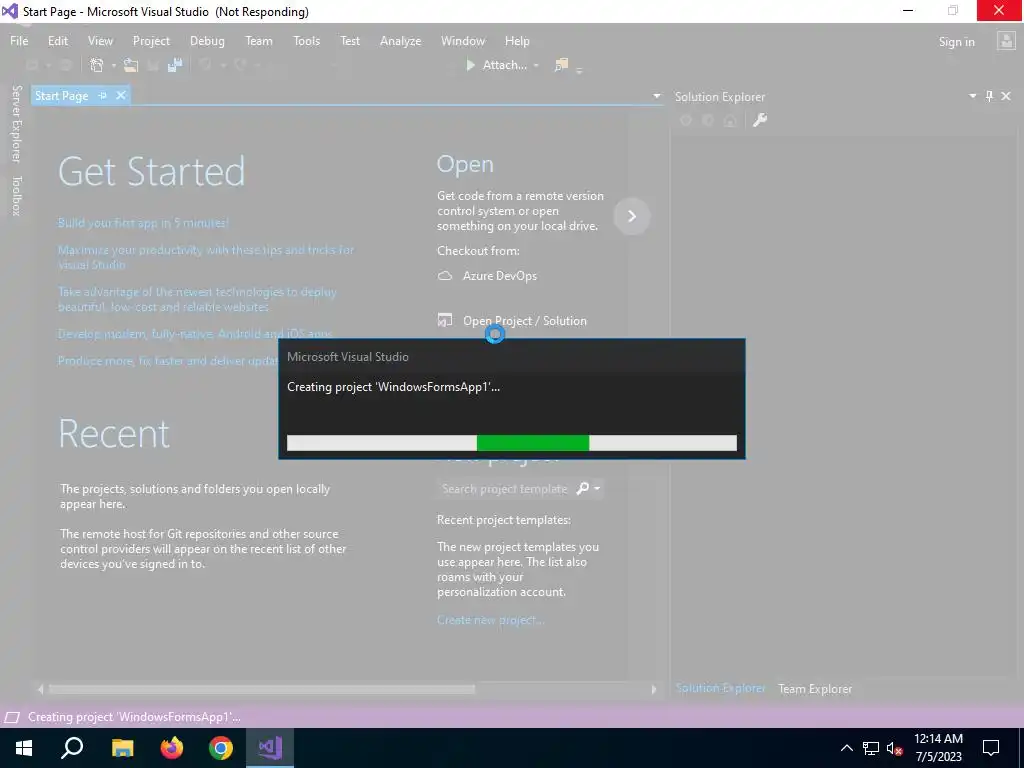Click the Save All toolbar icon

click(174, 65)
